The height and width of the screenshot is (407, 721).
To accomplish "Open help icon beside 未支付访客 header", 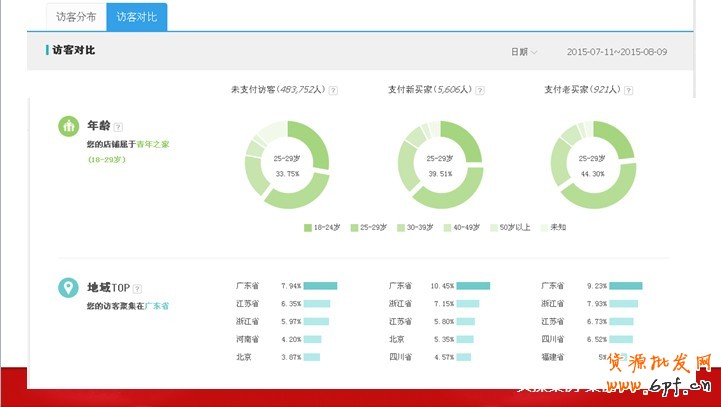I will (333, 90).
